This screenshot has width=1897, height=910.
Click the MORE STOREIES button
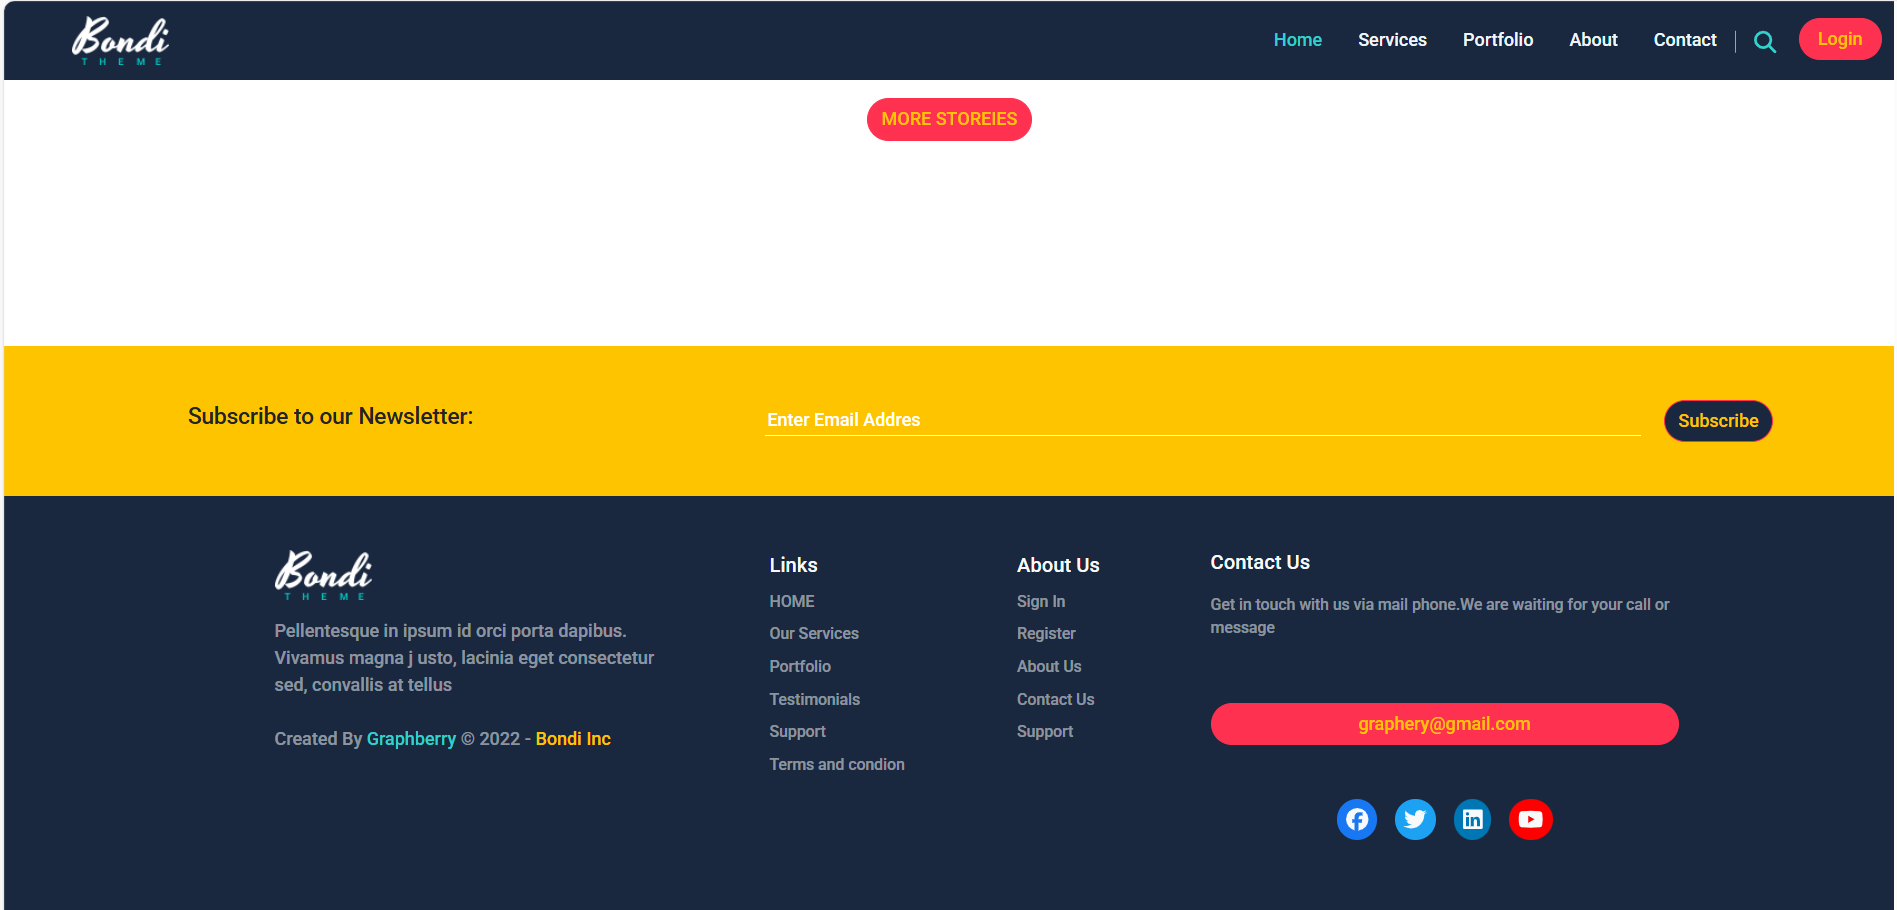click(948, 120)
